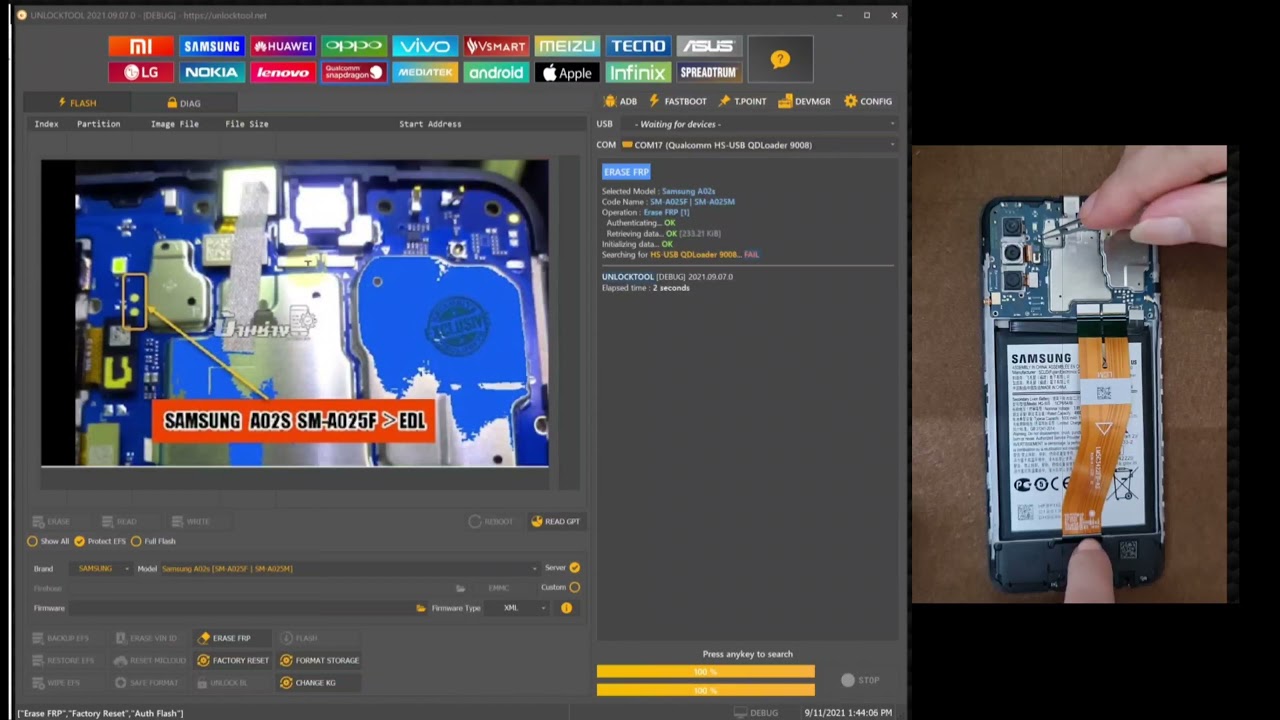Select the Qualcomm Snapdragon logo
Image resolution: width=1280 pixels, height=720 pixels.
[353, 72]
